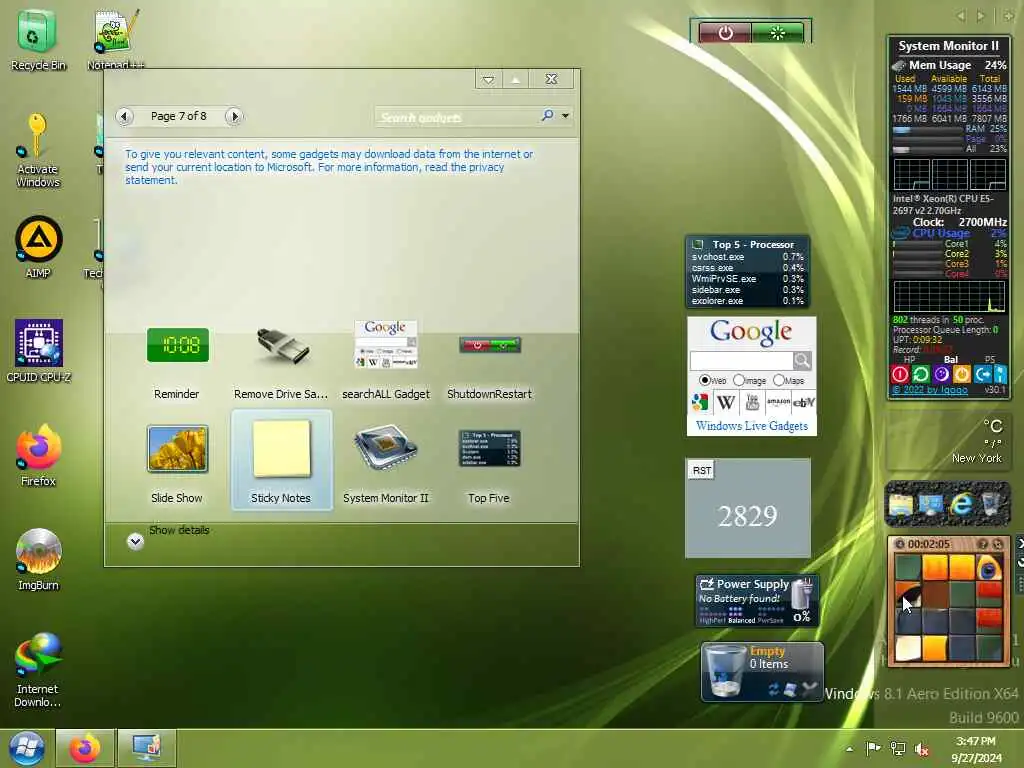Viewport: 1024px width, 768px height.
Task: Select Balanced plan in Power Supply gadget
Action: (741, 620)
